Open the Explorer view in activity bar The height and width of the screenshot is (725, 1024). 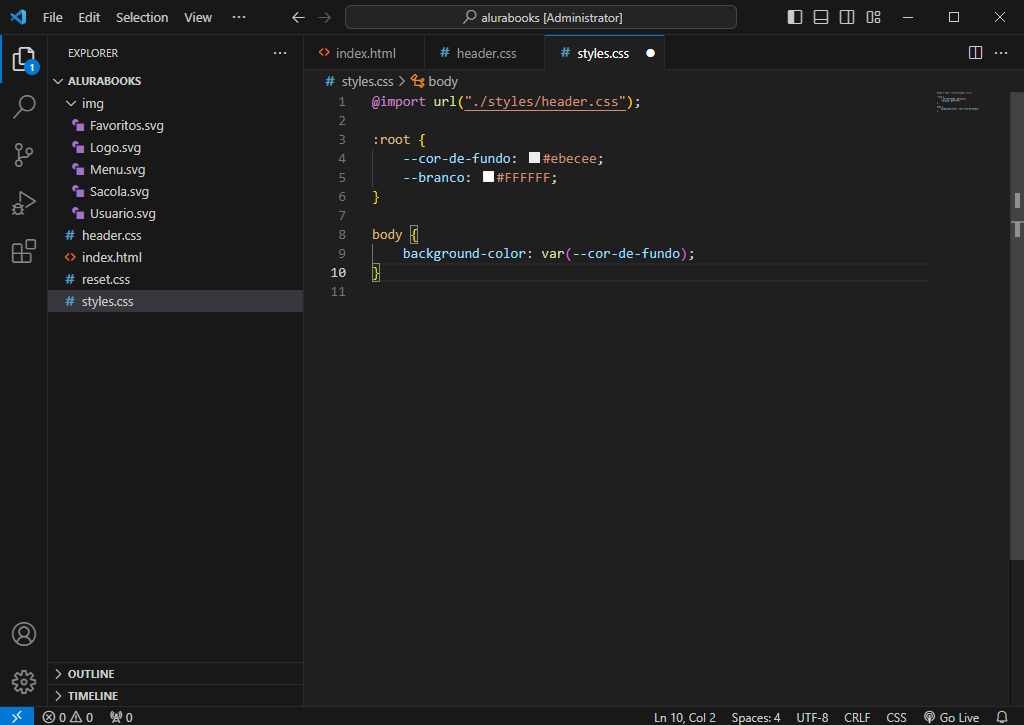[24, 59]
